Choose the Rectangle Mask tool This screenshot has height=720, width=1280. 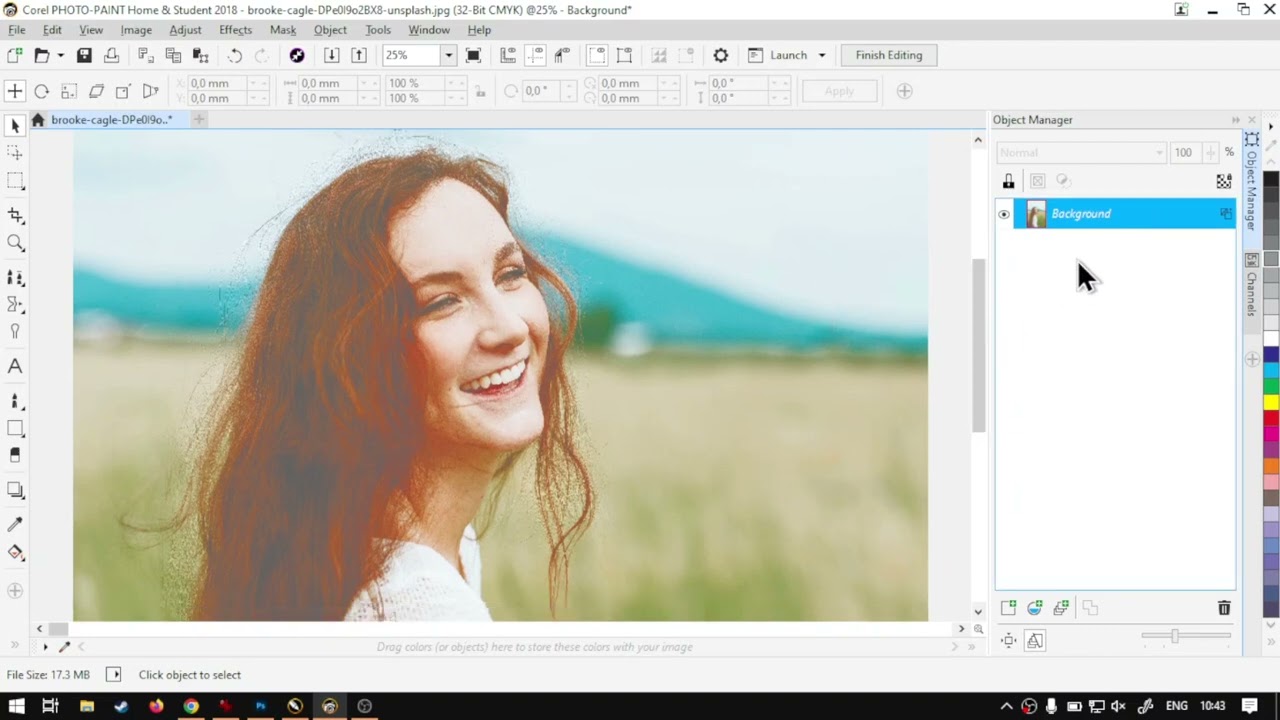coord(15,181)
